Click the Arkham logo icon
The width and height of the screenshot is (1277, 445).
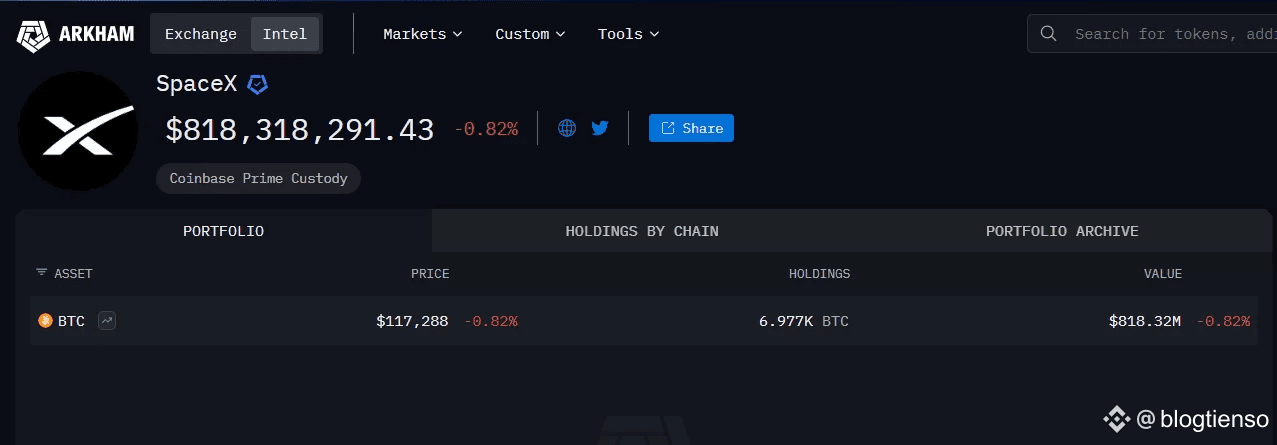click(x=33, y=34)
